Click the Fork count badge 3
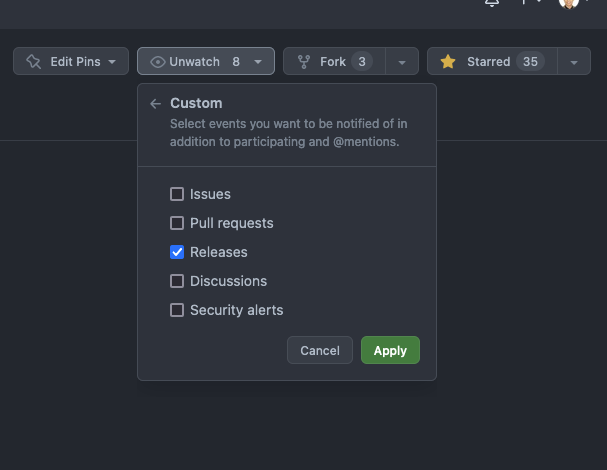Image resolution: width=607 pixels, height=470 pixels. (362, 62)
